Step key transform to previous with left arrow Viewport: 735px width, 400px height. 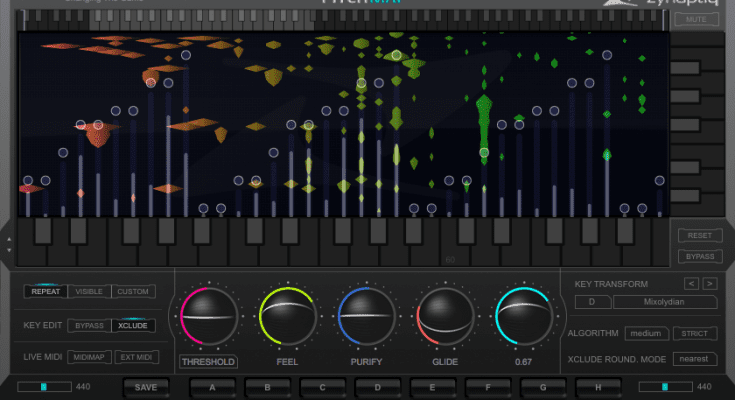(x=691, y=284)
